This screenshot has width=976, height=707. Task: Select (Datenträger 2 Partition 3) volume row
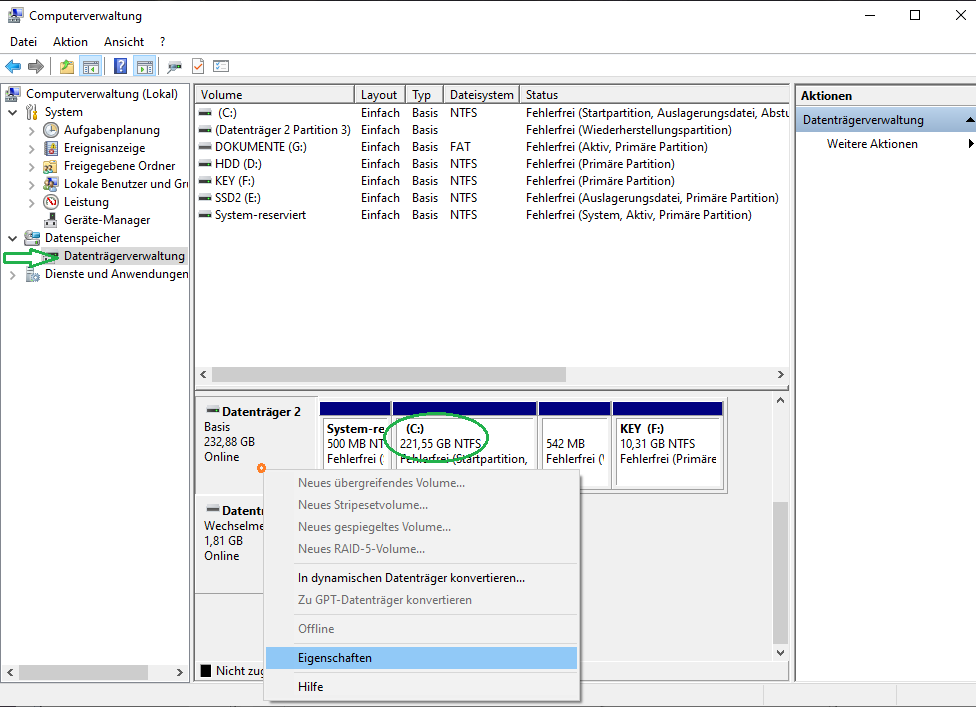492,129
